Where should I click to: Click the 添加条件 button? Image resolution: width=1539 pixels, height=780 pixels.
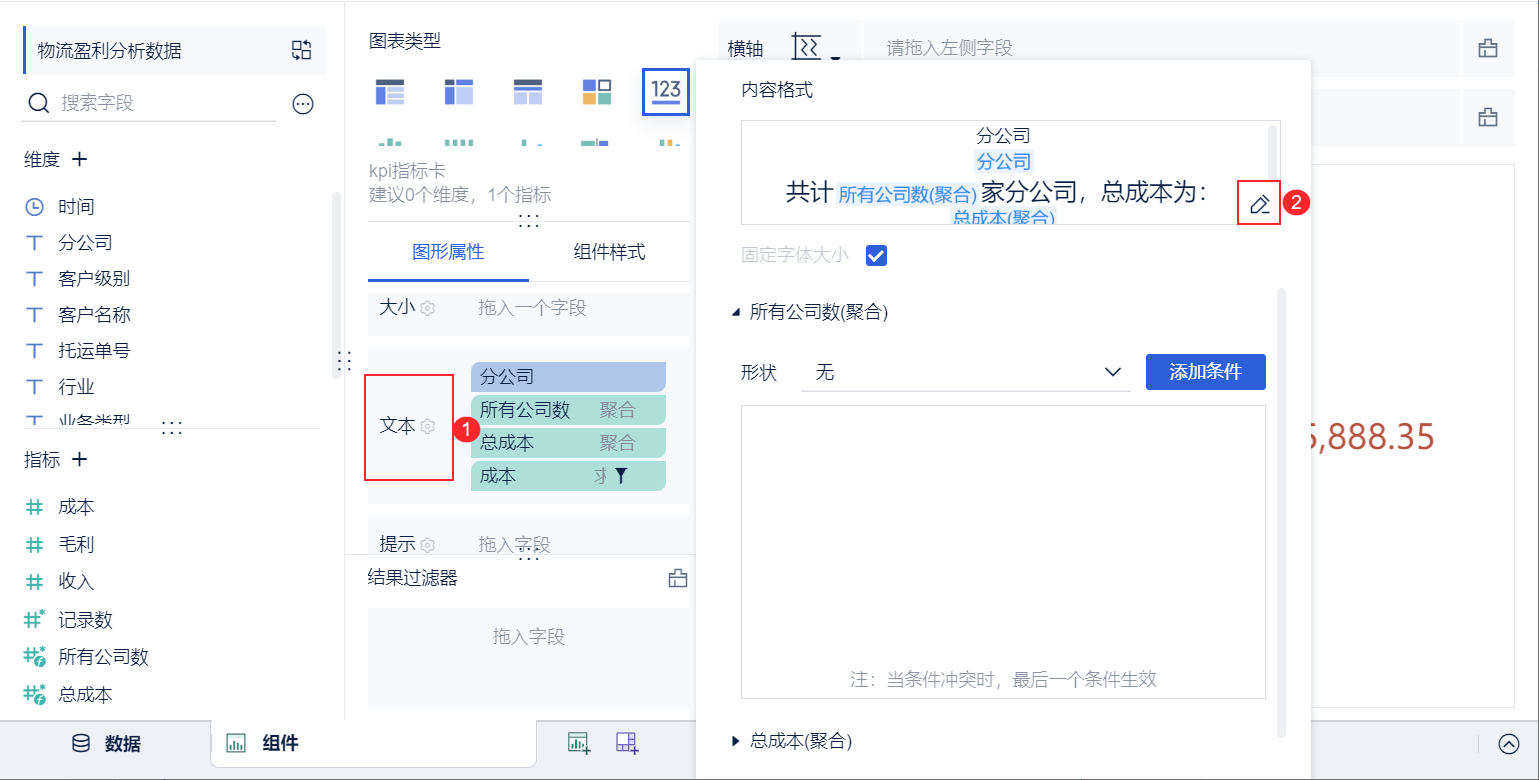[x=1206, y=372]
